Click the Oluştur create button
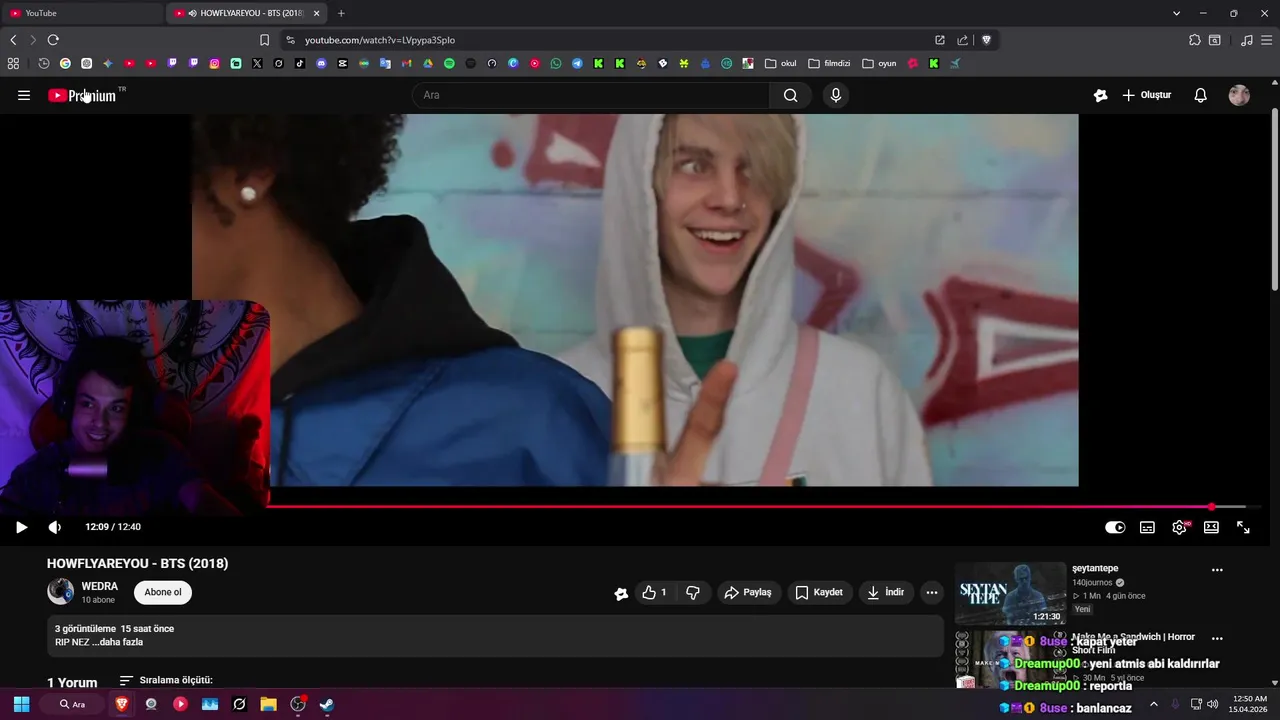1280x720 pixels. 1146,95
